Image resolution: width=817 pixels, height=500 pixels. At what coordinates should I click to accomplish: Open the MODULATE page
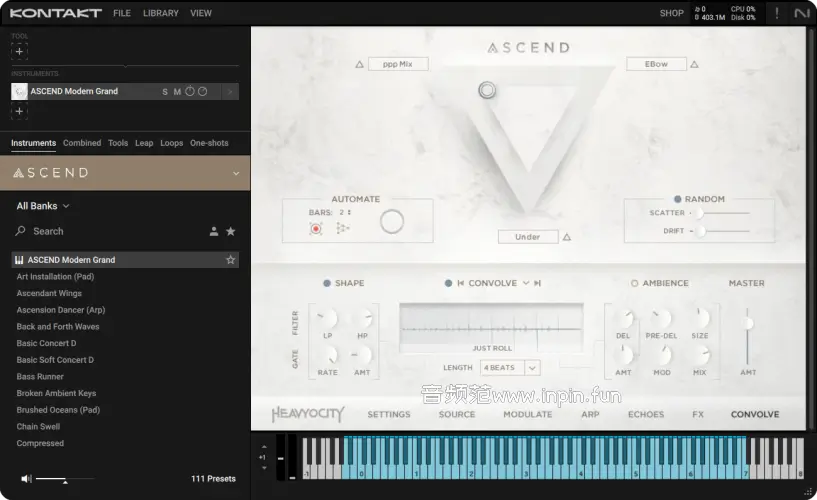coord(527,415)
